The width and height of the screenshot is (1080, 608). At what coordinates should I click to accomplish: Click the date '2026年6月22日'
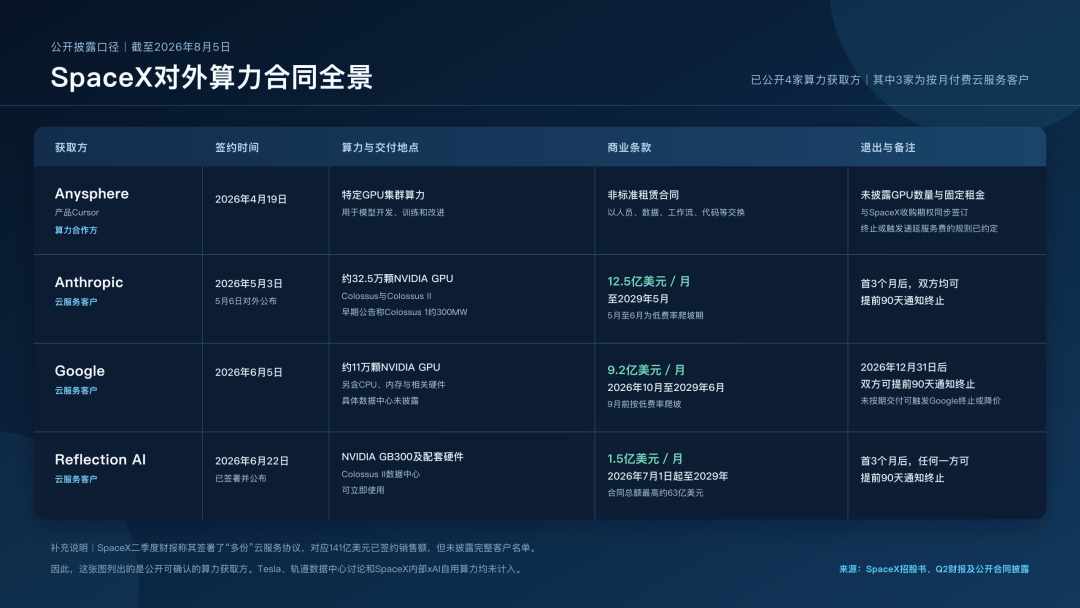coord(251,461)
